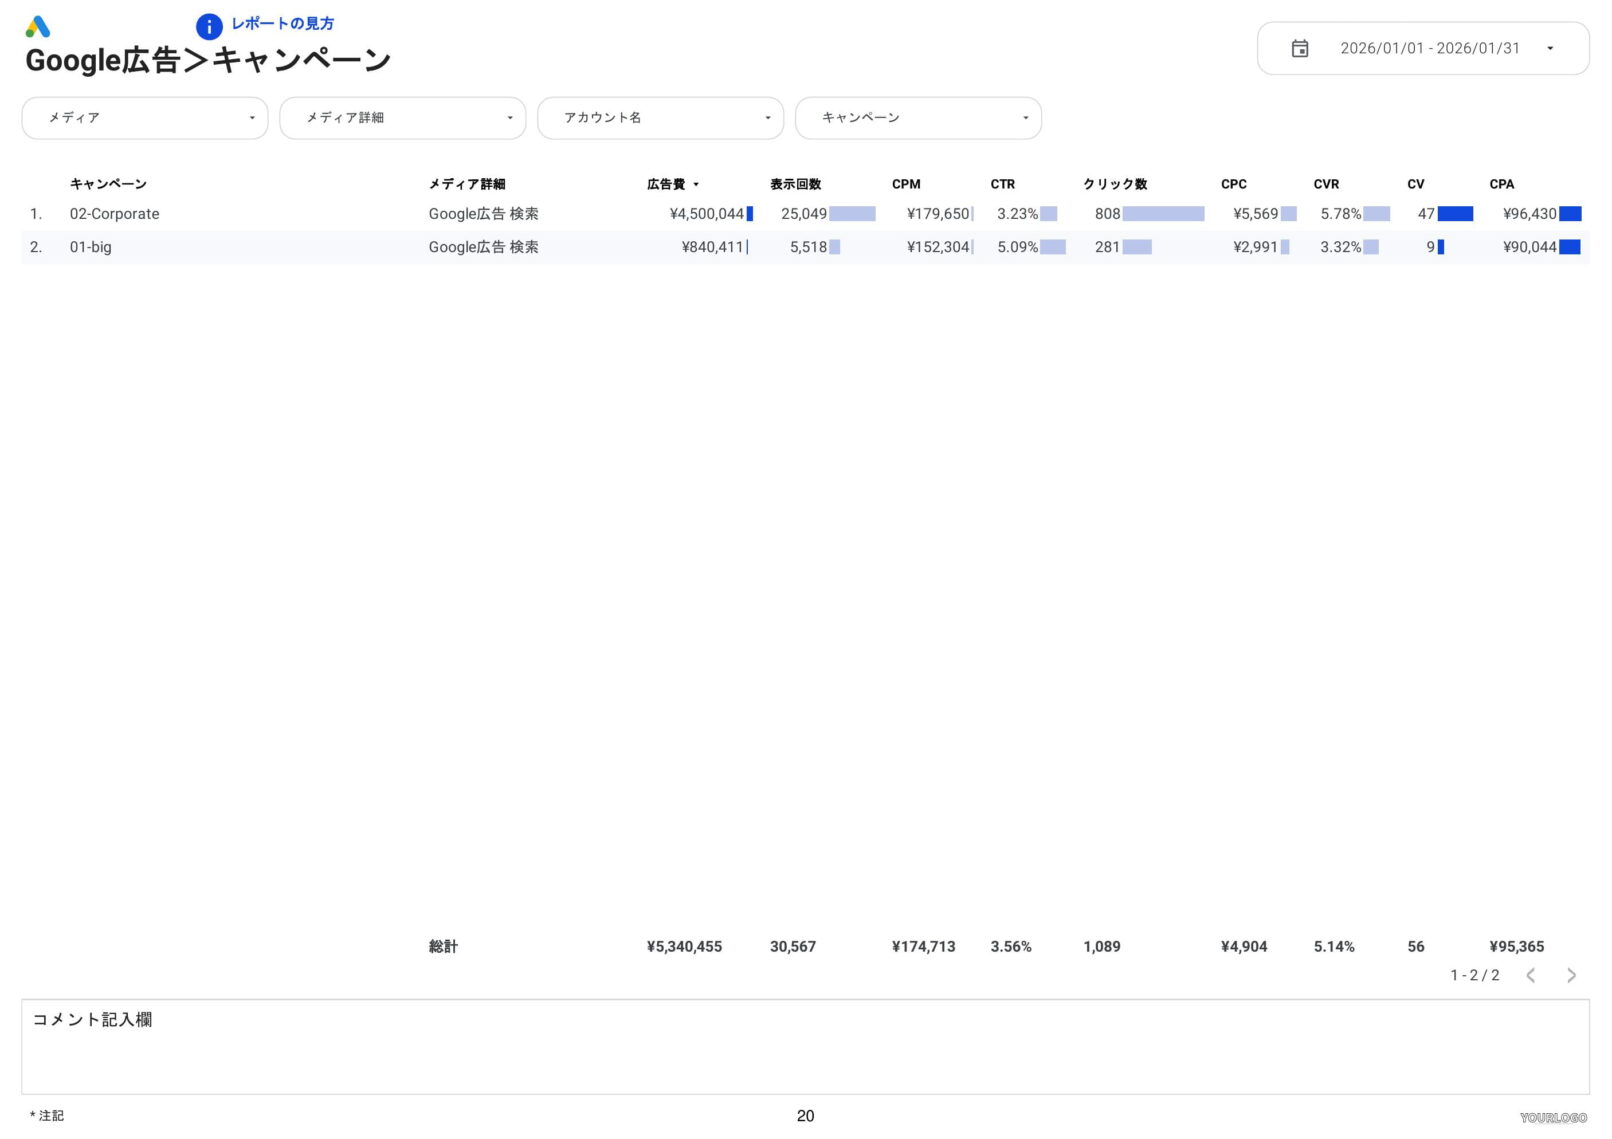Open the アカウント名 filter dropdown

coord(660,117)
